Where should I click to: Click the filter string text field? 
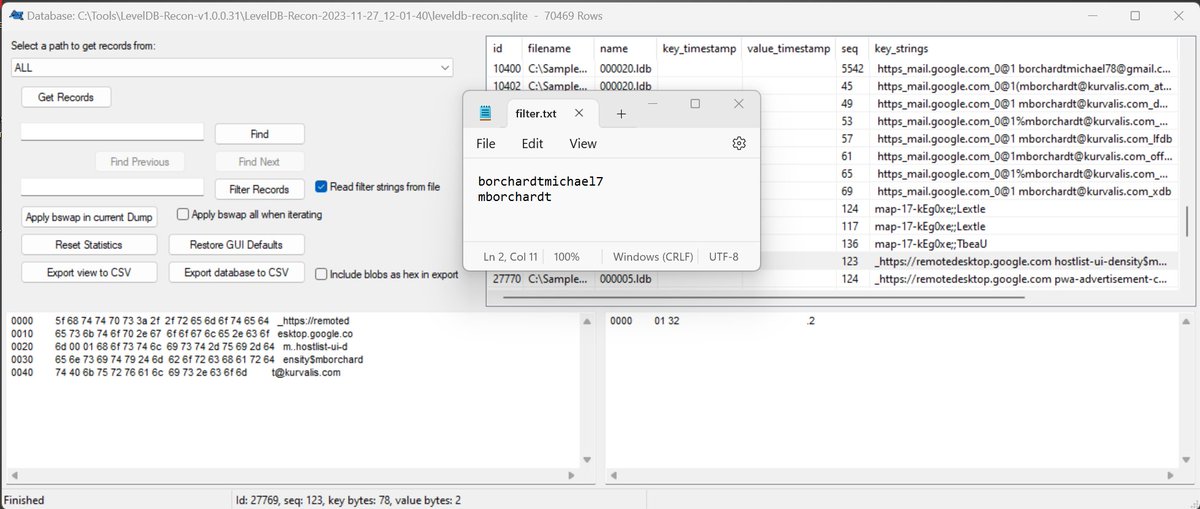pos(113,187)
